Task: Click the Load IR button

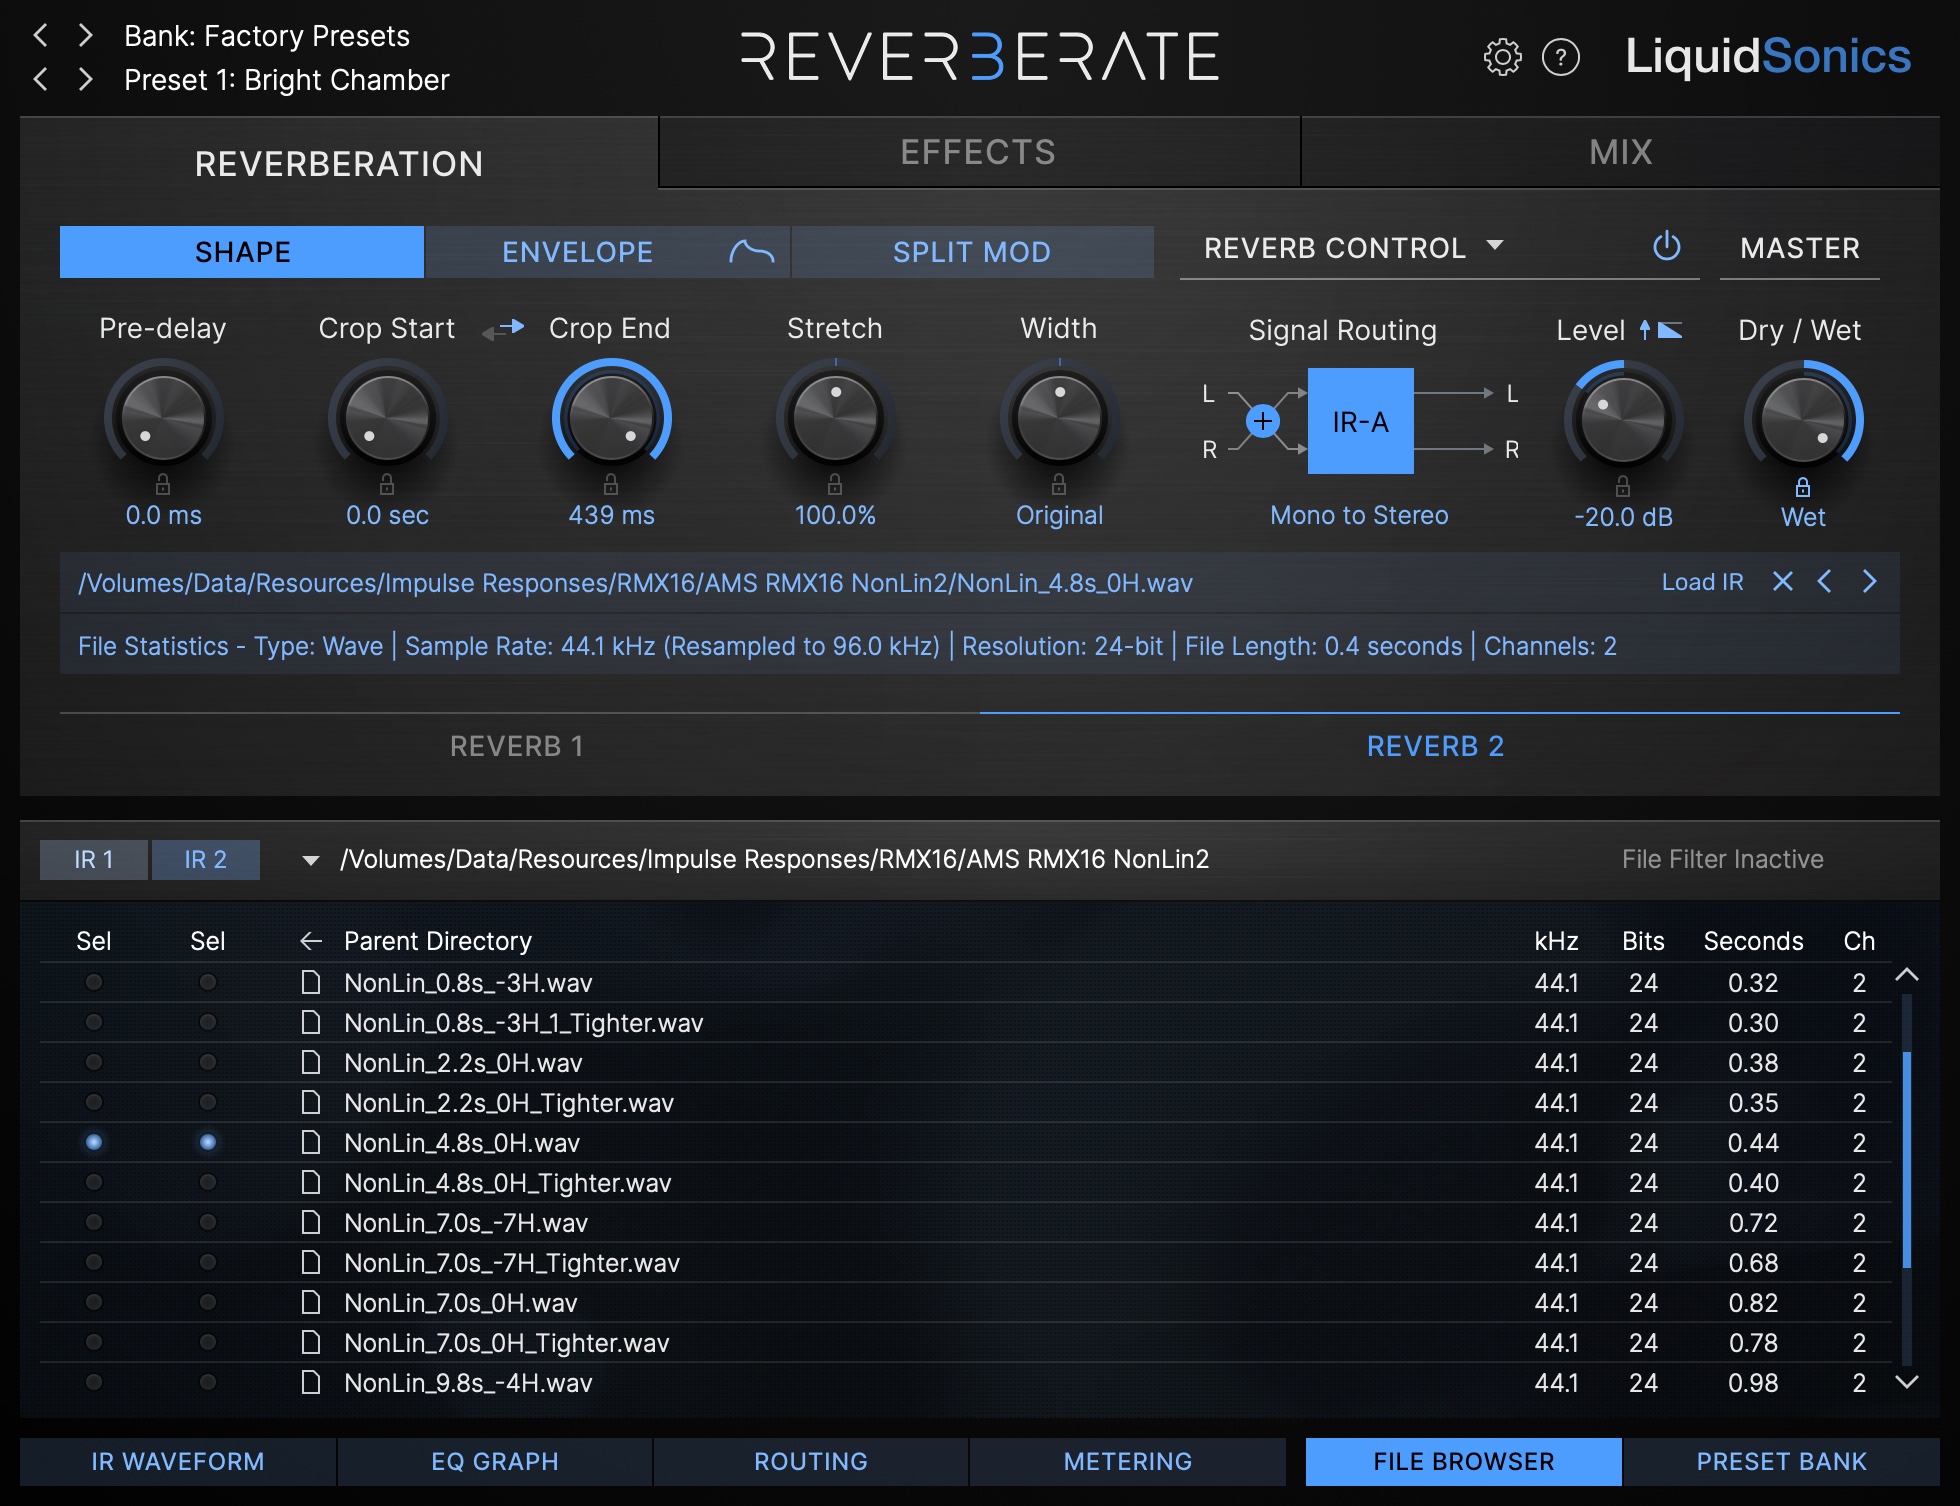Action: coord(1702,582)
